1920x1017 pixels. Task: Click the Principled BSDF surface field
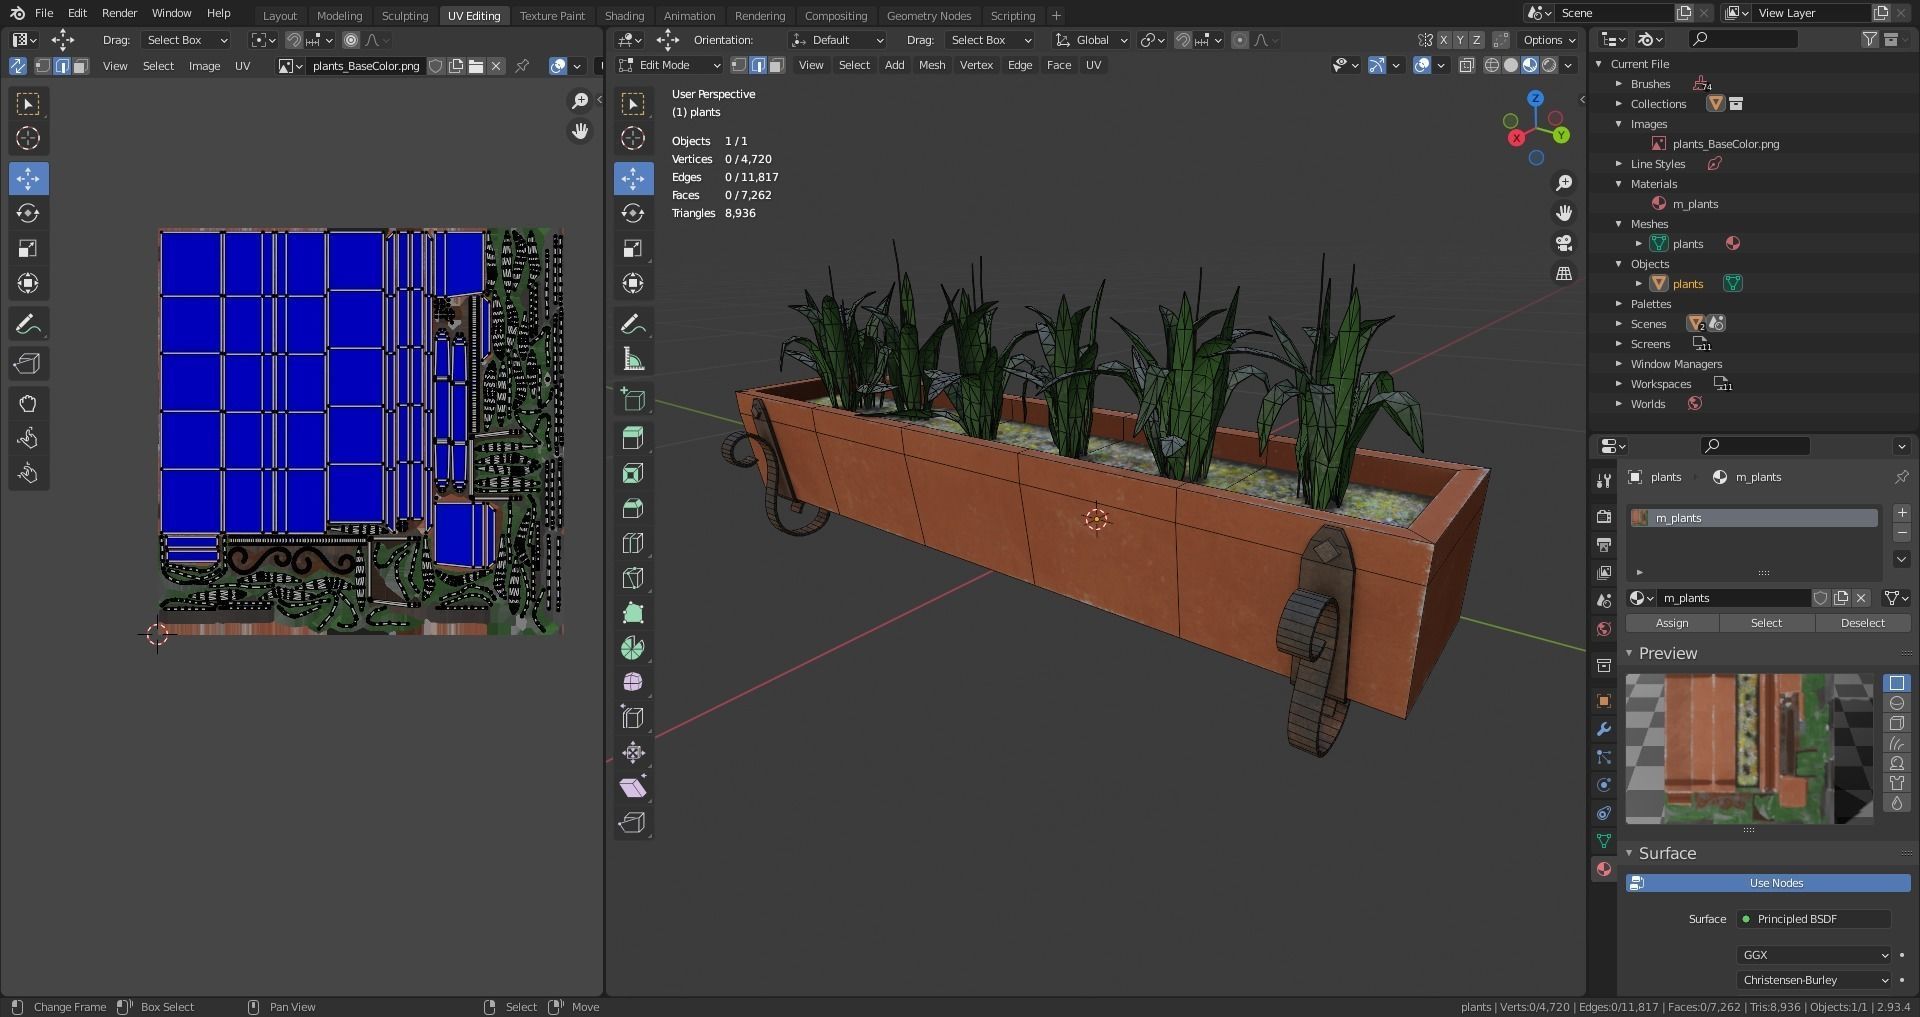coord(1814,919)
